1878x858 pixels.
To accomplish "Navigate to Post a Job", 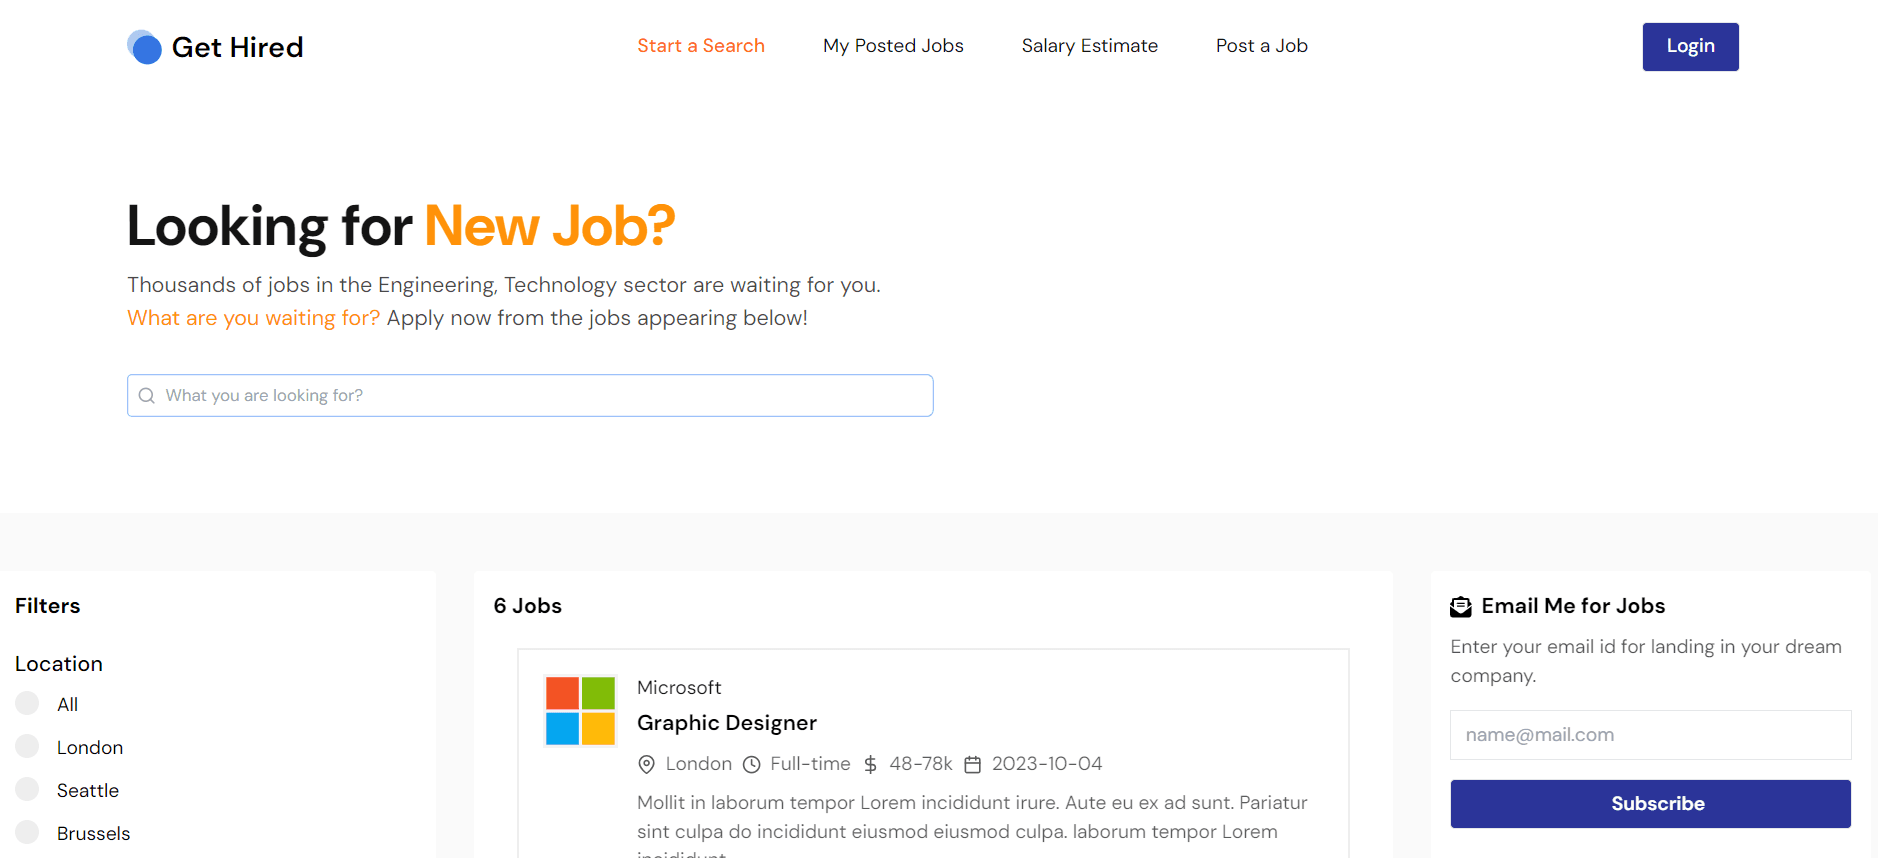I will (1261, 46).
